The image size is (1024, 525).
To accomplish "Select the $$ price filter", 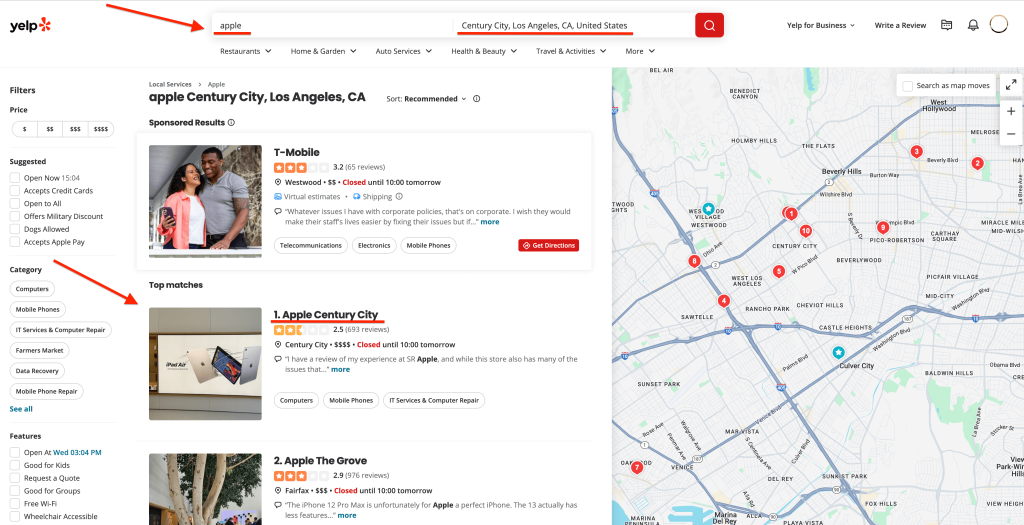I will pos(50,129).
